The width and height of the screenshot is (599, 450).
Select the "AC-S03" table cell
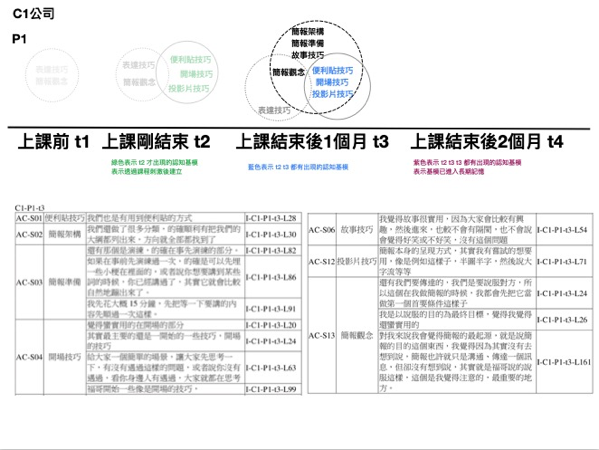click(x=29, y=282)
